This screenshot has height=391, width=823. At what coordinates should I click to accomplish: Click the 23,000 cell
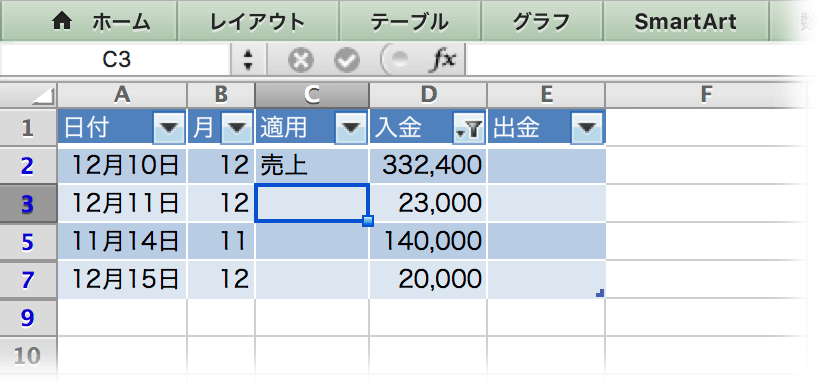428,203
